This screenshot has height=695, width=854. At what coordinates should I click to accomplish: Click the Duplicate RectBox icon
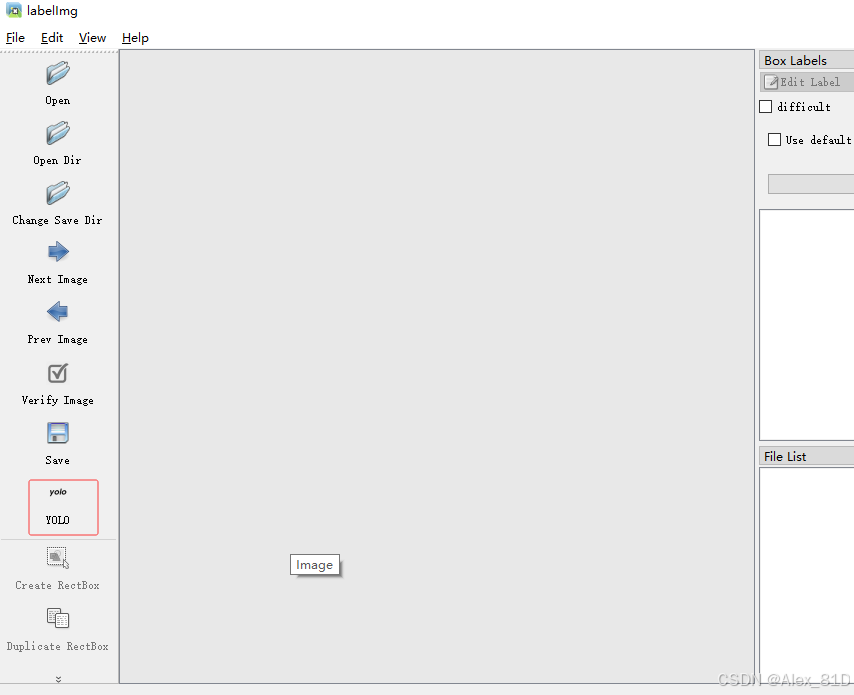58,618
